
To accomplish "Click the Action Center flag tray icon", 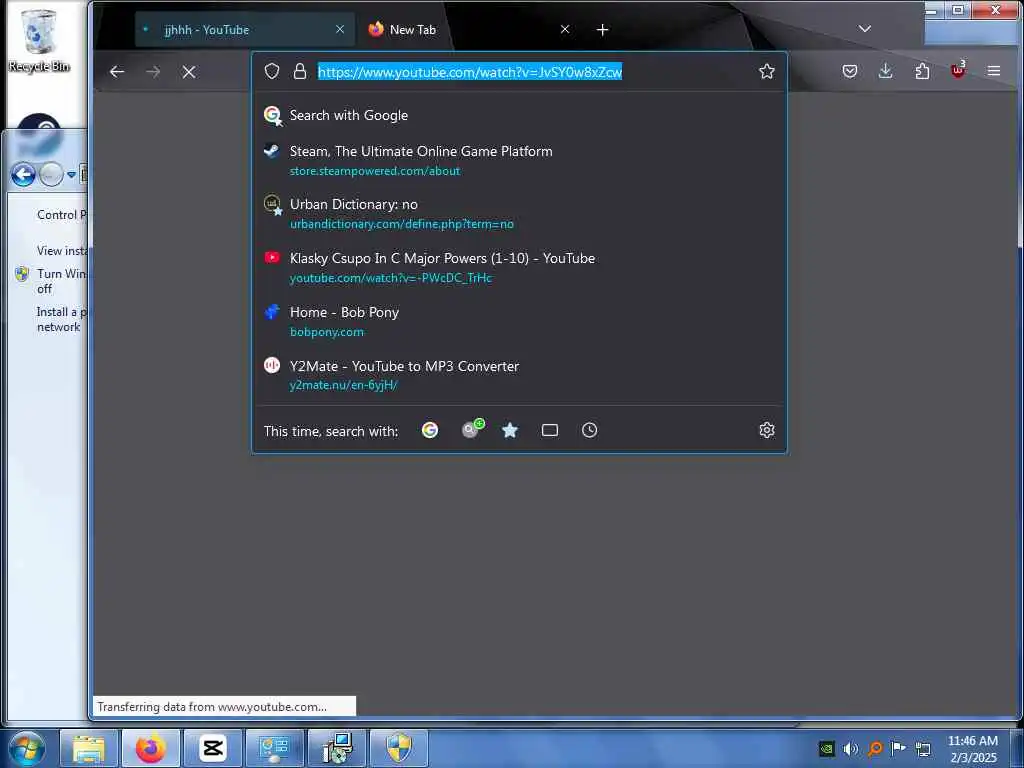I will (x=899, y=748).
